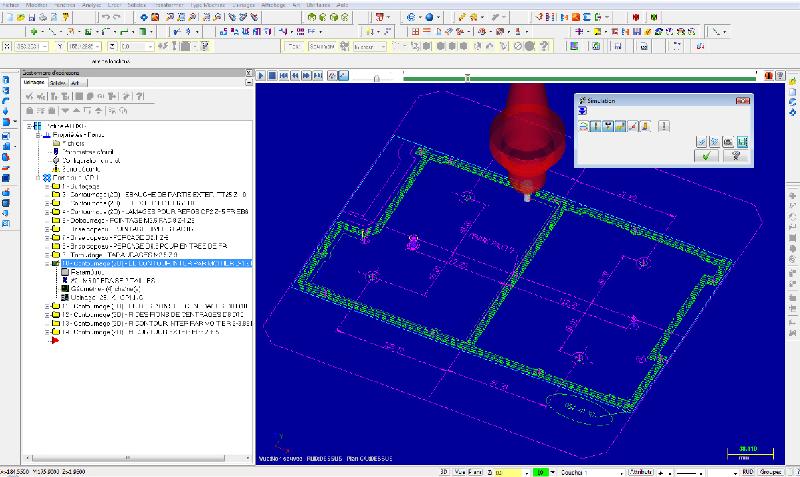
Task: Click the red insert arrow at the tree bottom
Action: pos(55,340)
